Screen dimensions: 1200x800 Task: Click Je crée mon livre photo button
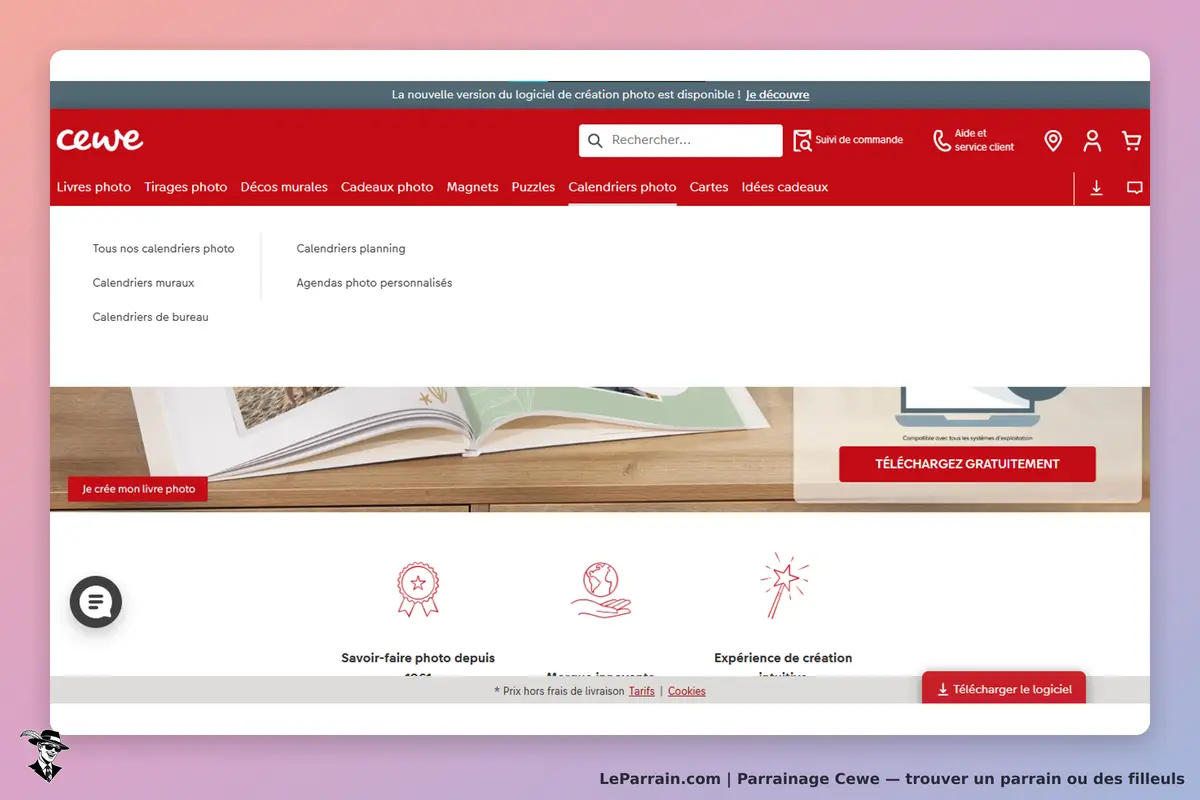(138, 489)
